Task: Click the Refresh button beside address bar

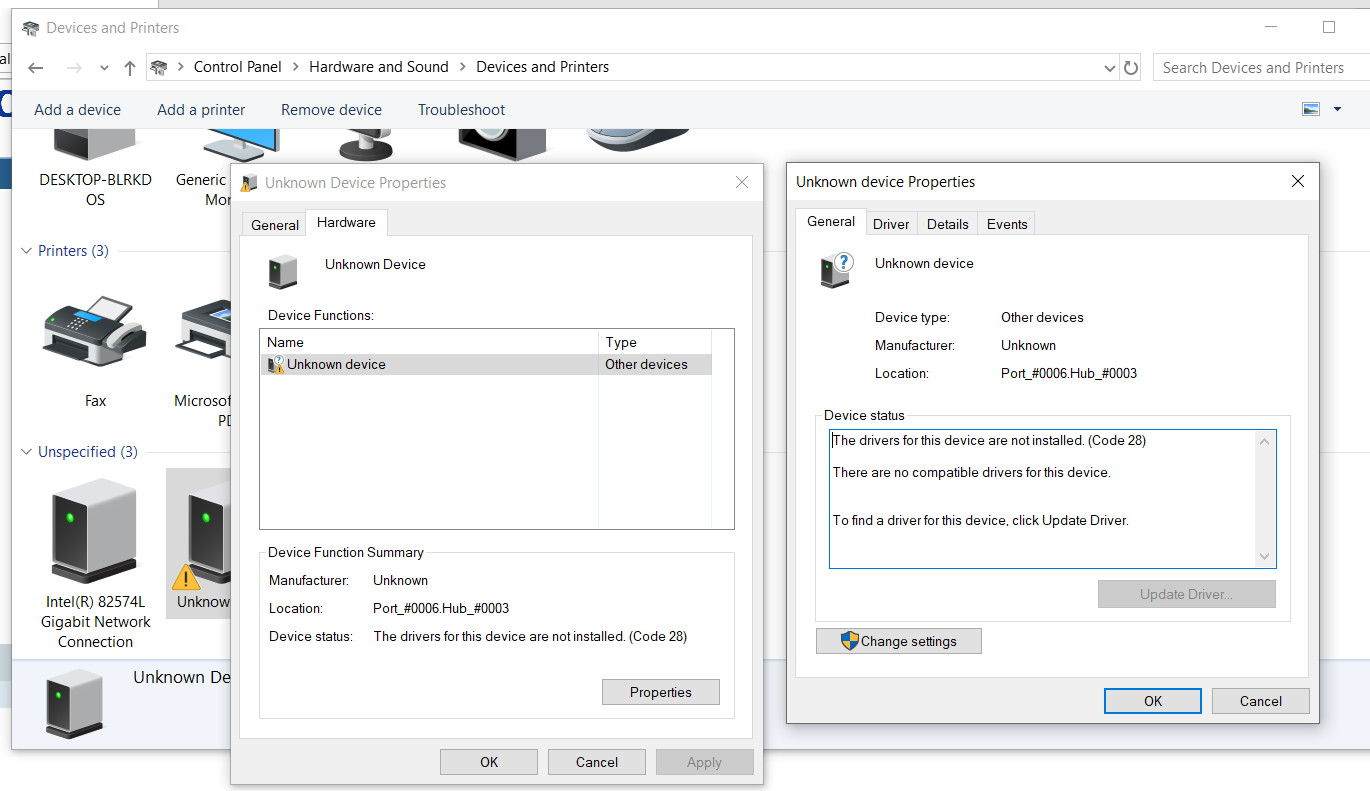Action: (x=1131, y=68)
